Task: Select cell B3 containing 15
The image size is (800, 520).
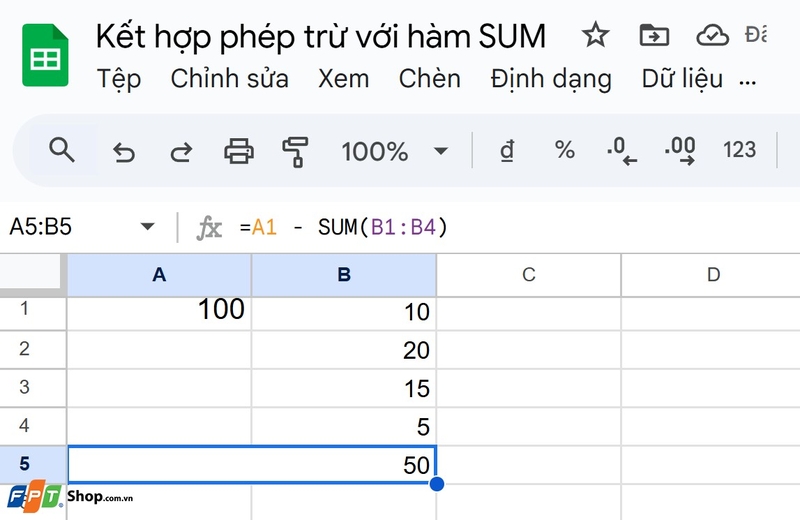Action: pos(344,388)
